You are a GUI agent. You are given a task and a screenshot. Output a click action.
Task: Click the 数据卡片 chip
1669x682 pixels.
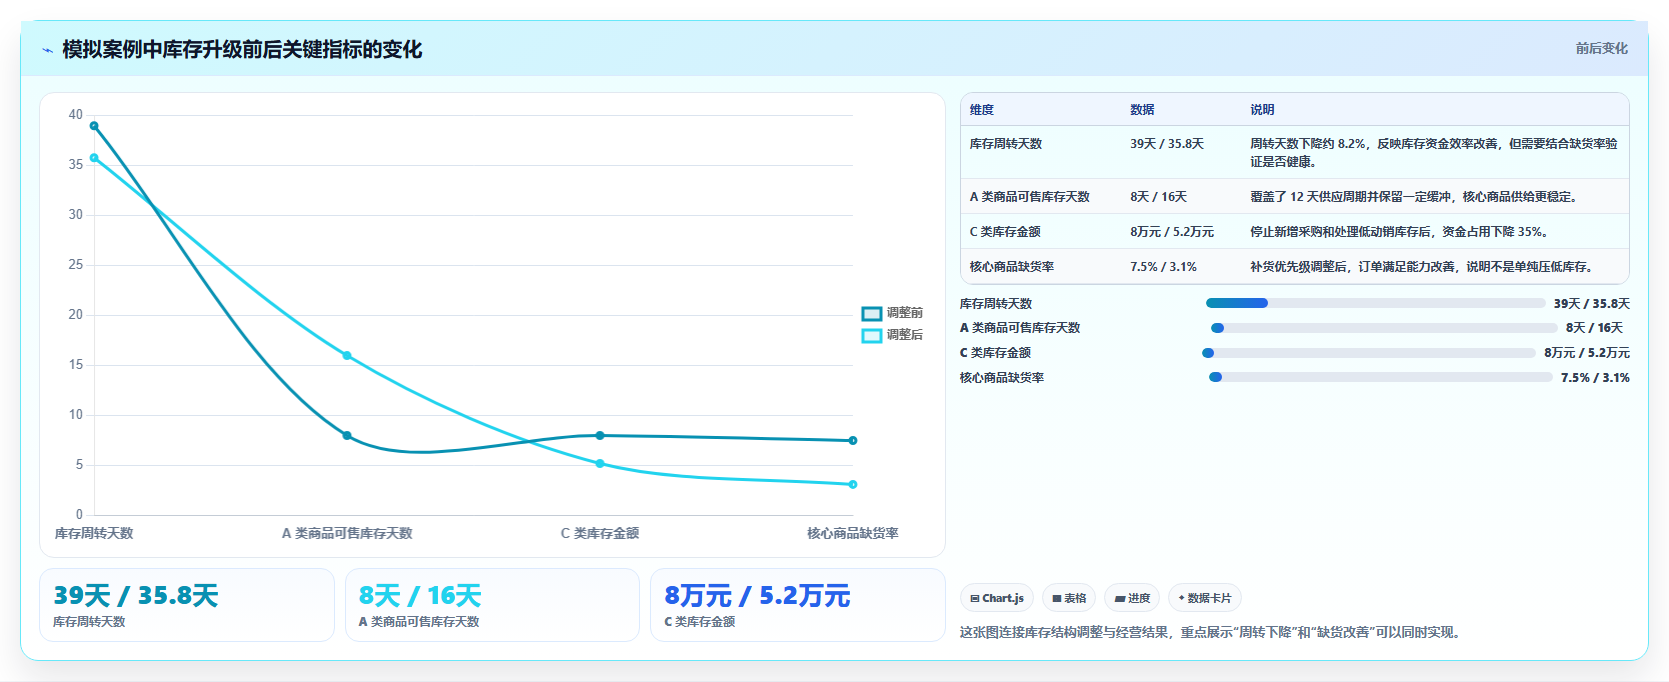[1205, 598]
